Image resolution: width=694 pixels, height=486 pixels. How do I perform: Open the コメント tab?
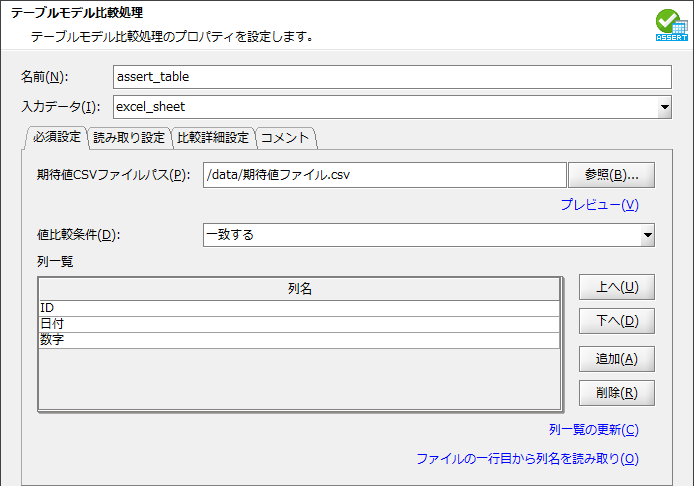[x=286, y=137]
